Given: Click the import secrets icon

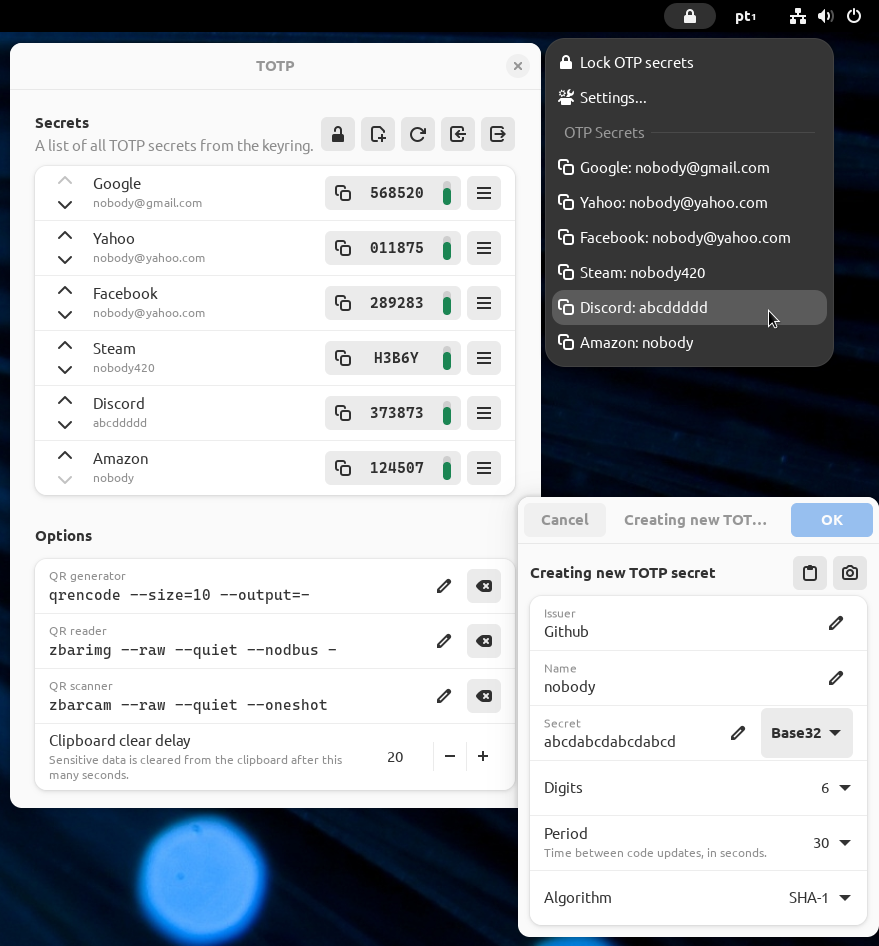Looking at the screenshot, I should click(457, 134).
